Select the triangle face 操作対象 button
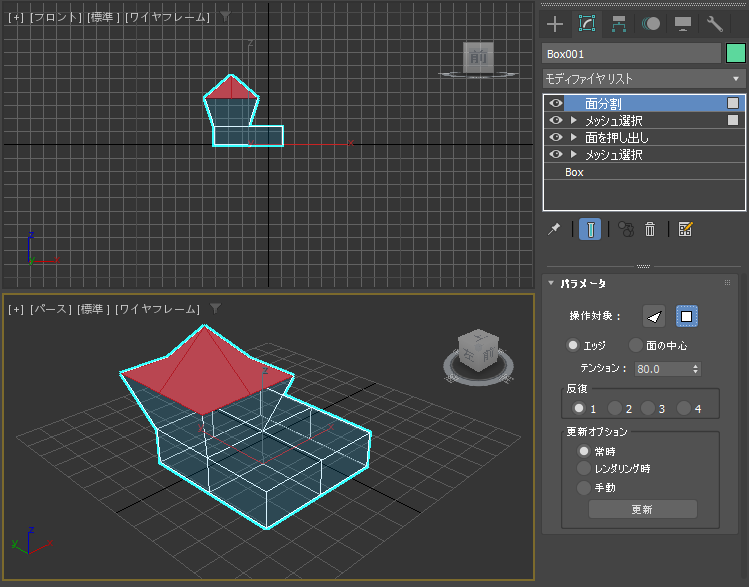Image resolution: width=749 pixels, height=587 pixels. coord(653,316)
